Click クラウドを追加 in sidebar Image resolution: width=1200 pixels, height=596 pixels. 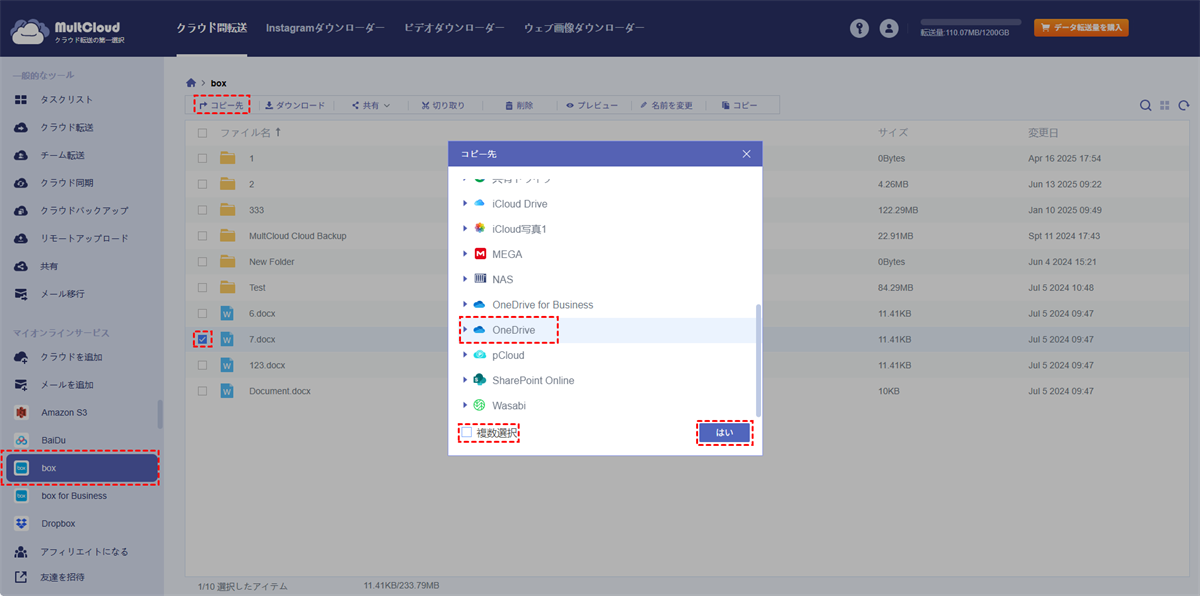[x=71, y=357]
